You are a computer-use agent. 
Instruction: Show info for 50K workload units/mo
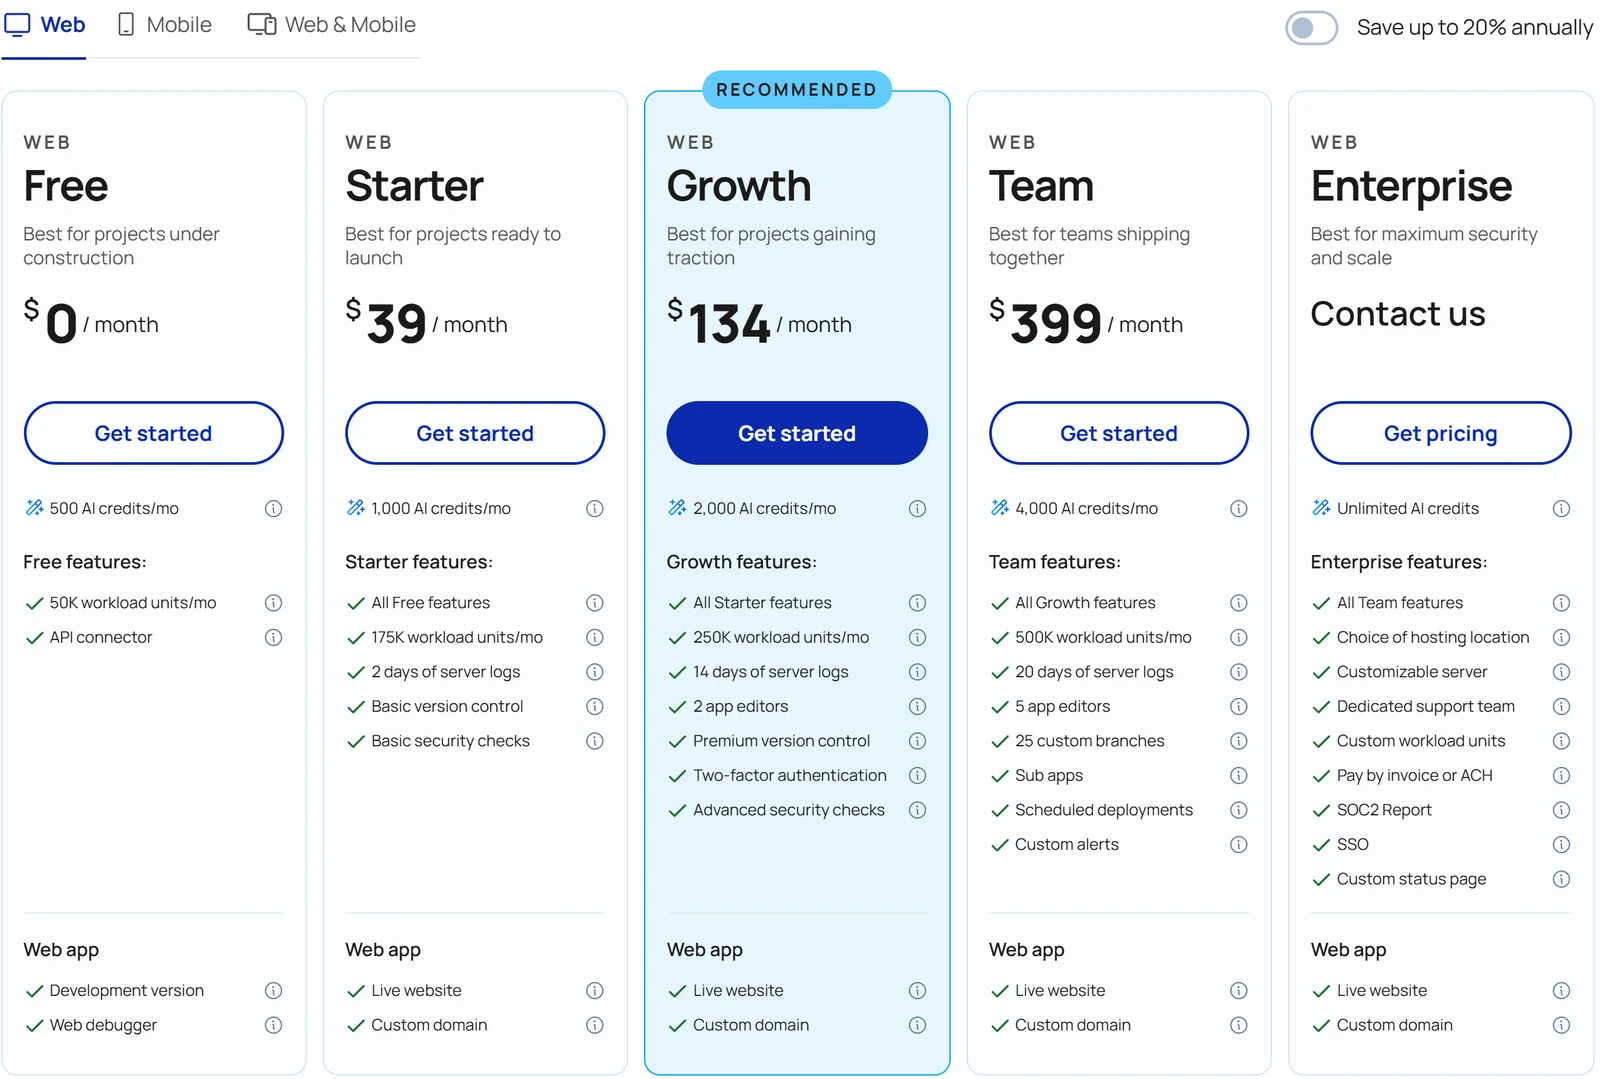click(x=273, y=603)
